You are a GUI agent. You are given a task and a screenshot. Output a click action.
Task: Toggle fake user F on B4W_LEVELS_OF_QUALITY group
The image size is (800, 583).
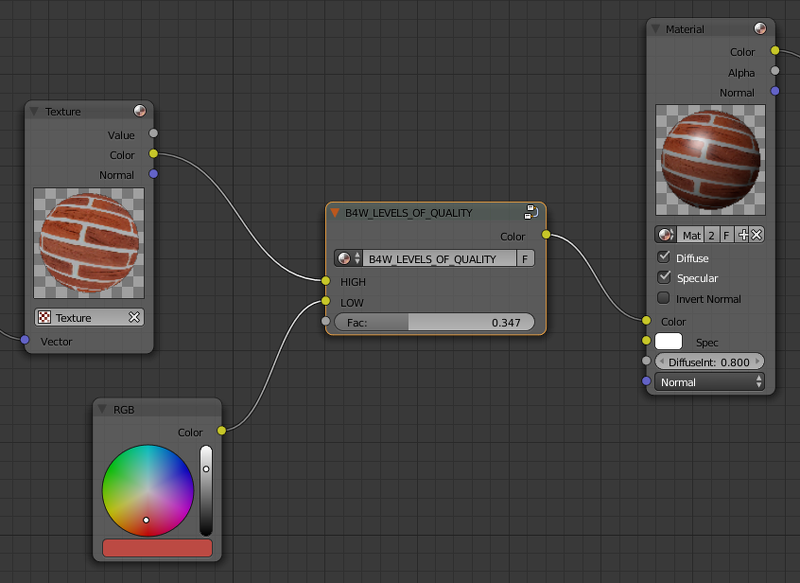coord(525,259)
